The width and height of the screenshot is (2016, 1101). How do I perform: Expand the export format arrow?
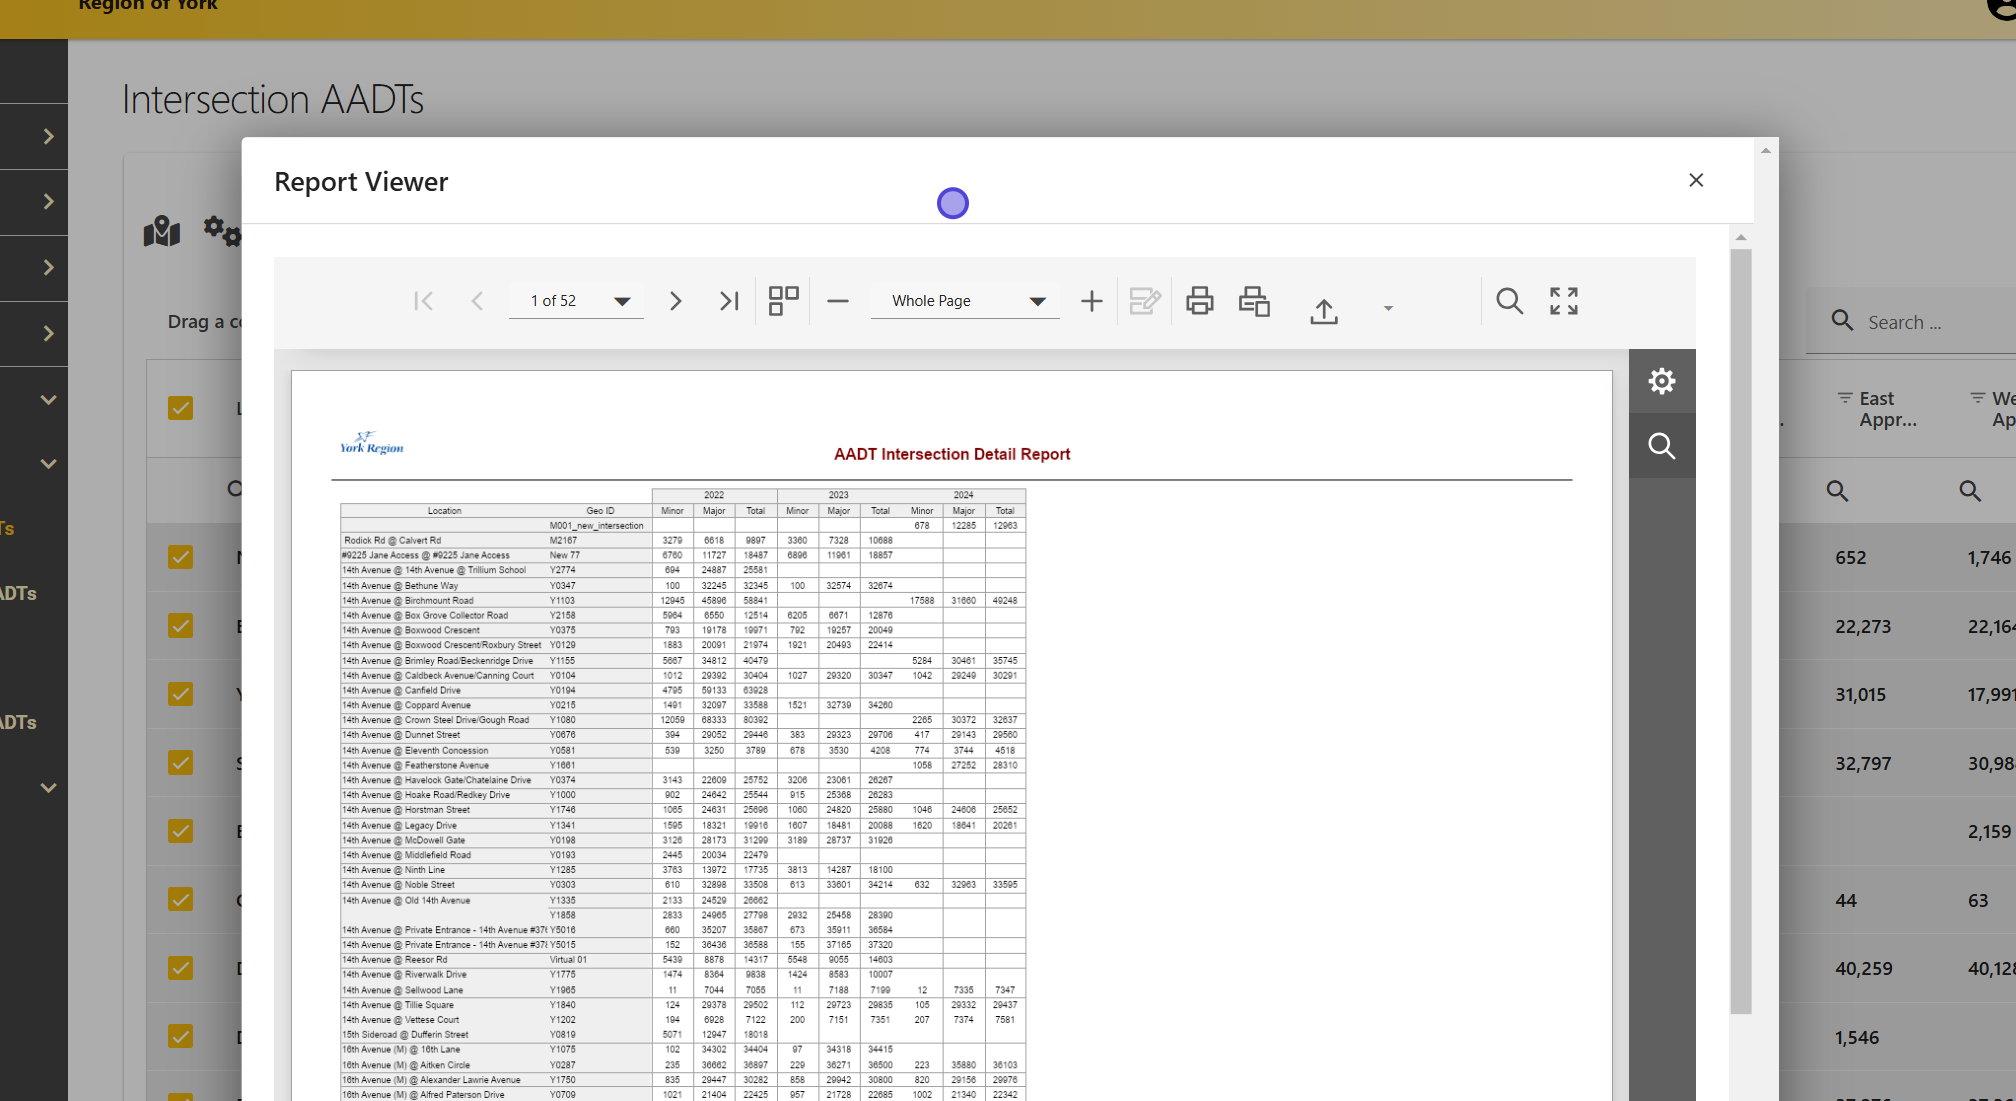pos(1388,308)
